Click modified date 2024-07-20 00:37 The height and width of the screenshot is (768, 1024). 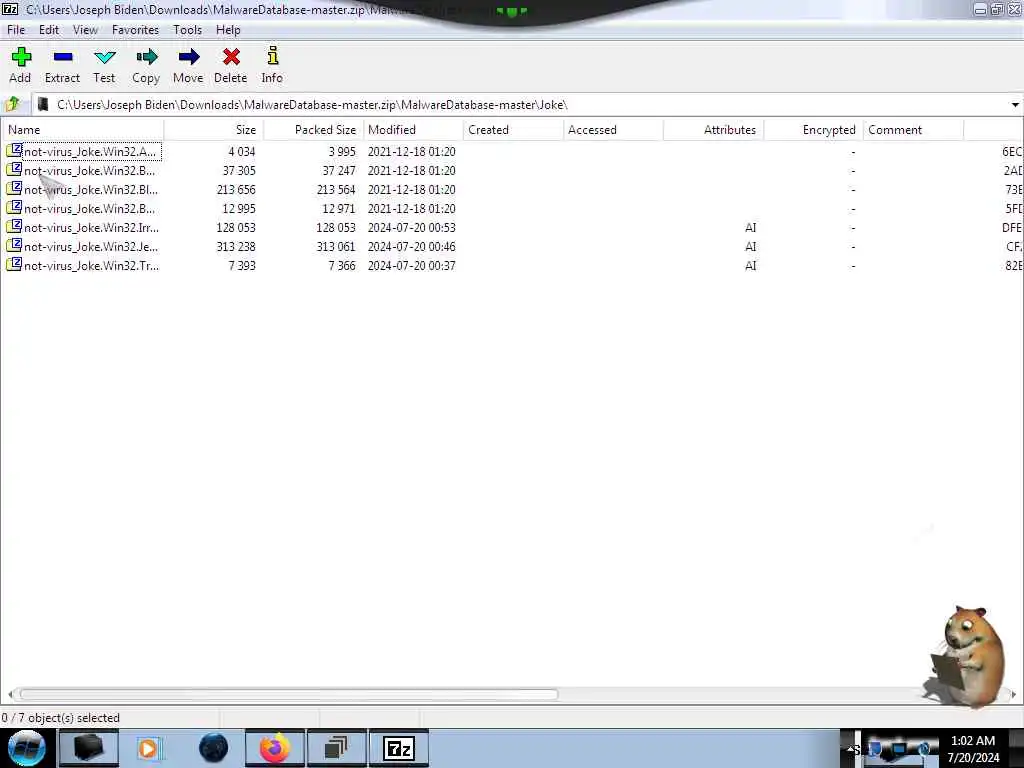point(411,265)
